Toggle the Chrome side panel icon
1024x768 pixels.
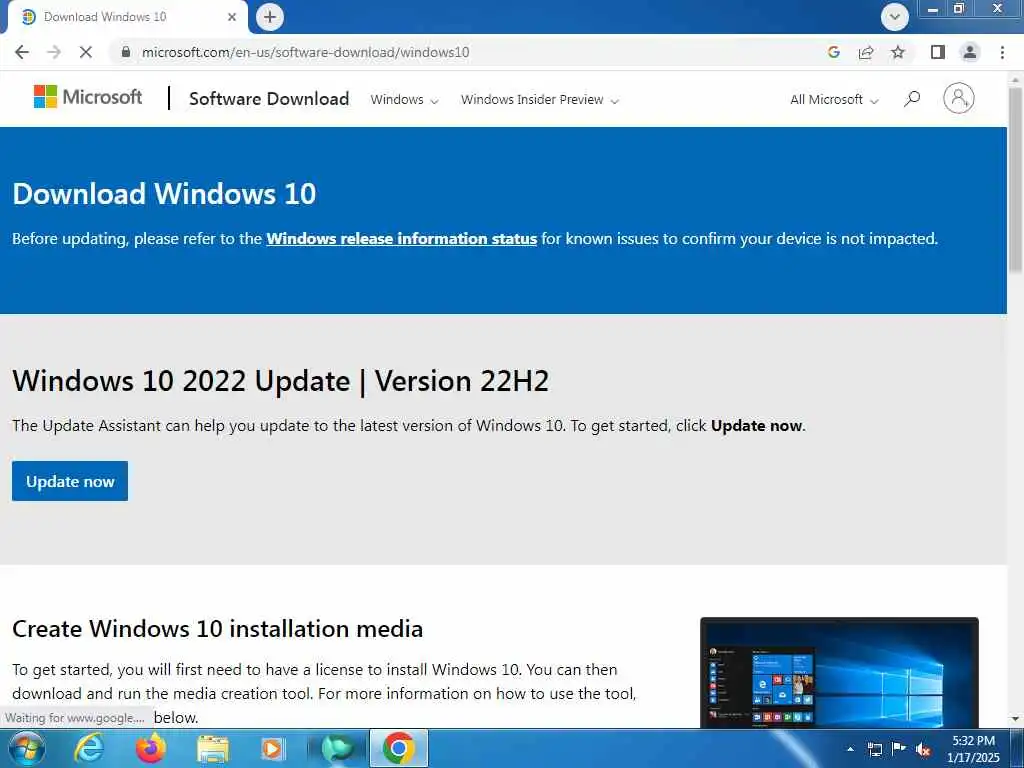[938, 52]
